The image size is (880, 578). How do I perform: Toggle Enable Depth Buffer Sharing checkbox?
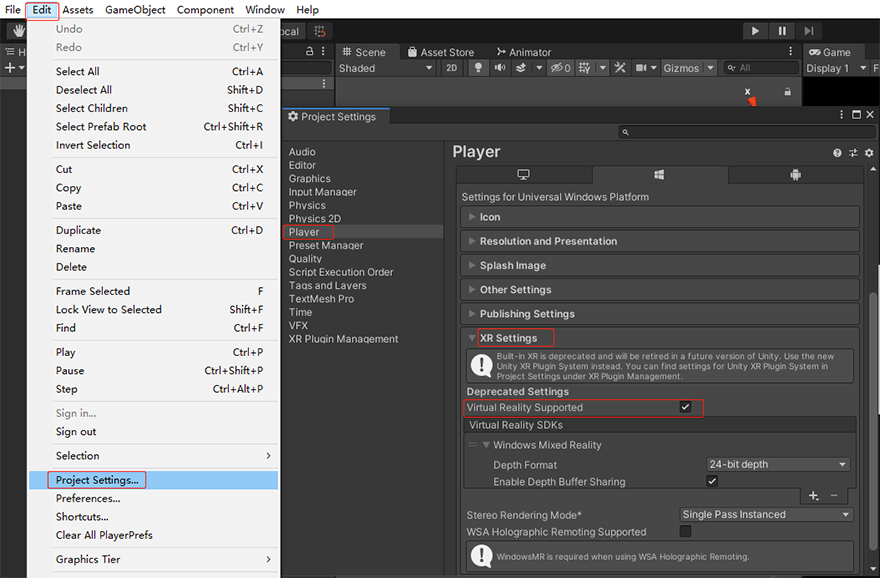pyautogui.click(x=712, y=481)
